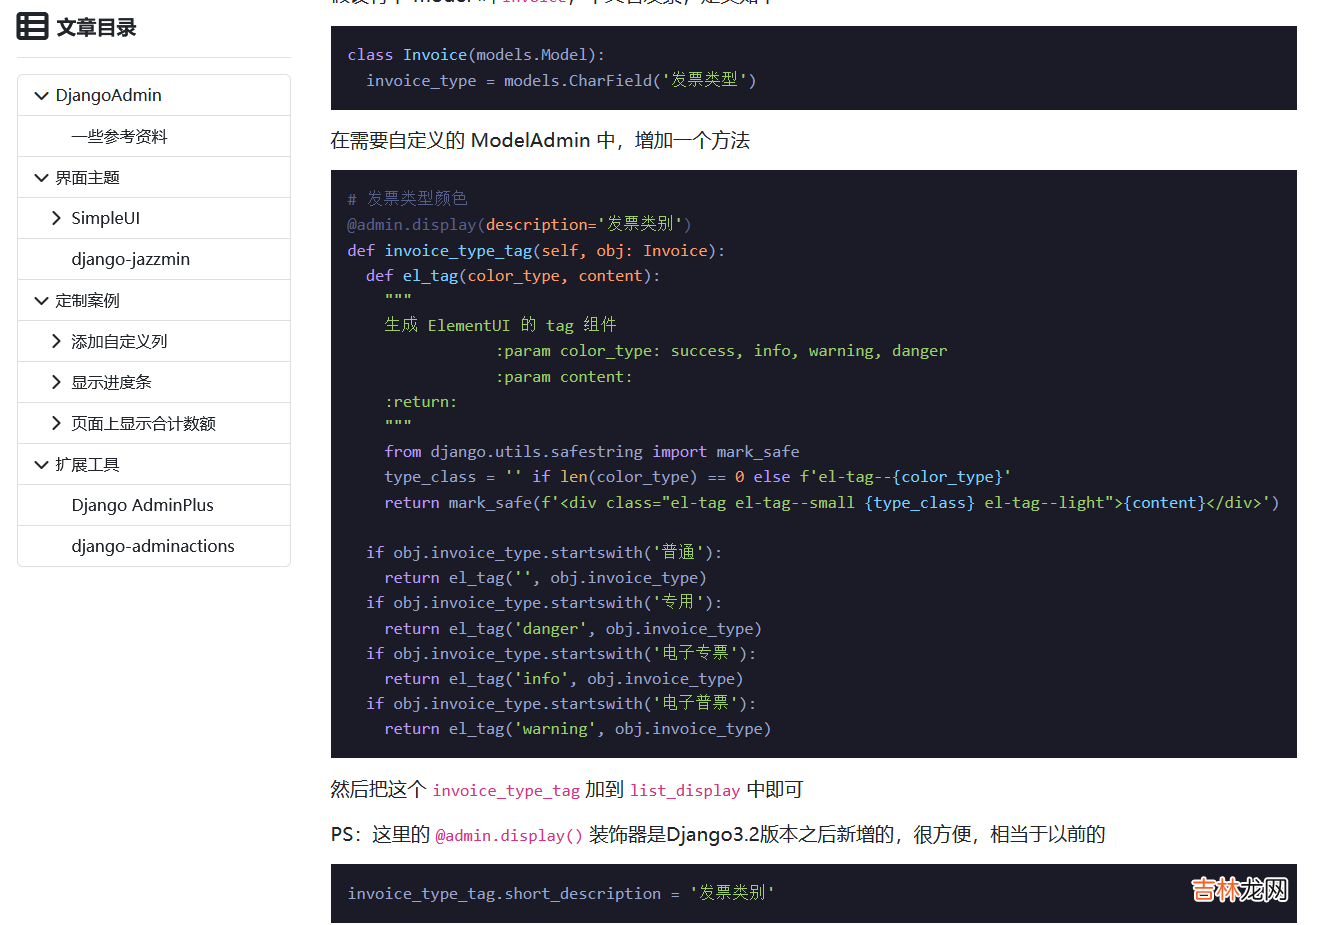Viewport: 1328px width, 925px height.
Task: Click the invoice_type_tag inline code text
Action: (x=505, y=791)
